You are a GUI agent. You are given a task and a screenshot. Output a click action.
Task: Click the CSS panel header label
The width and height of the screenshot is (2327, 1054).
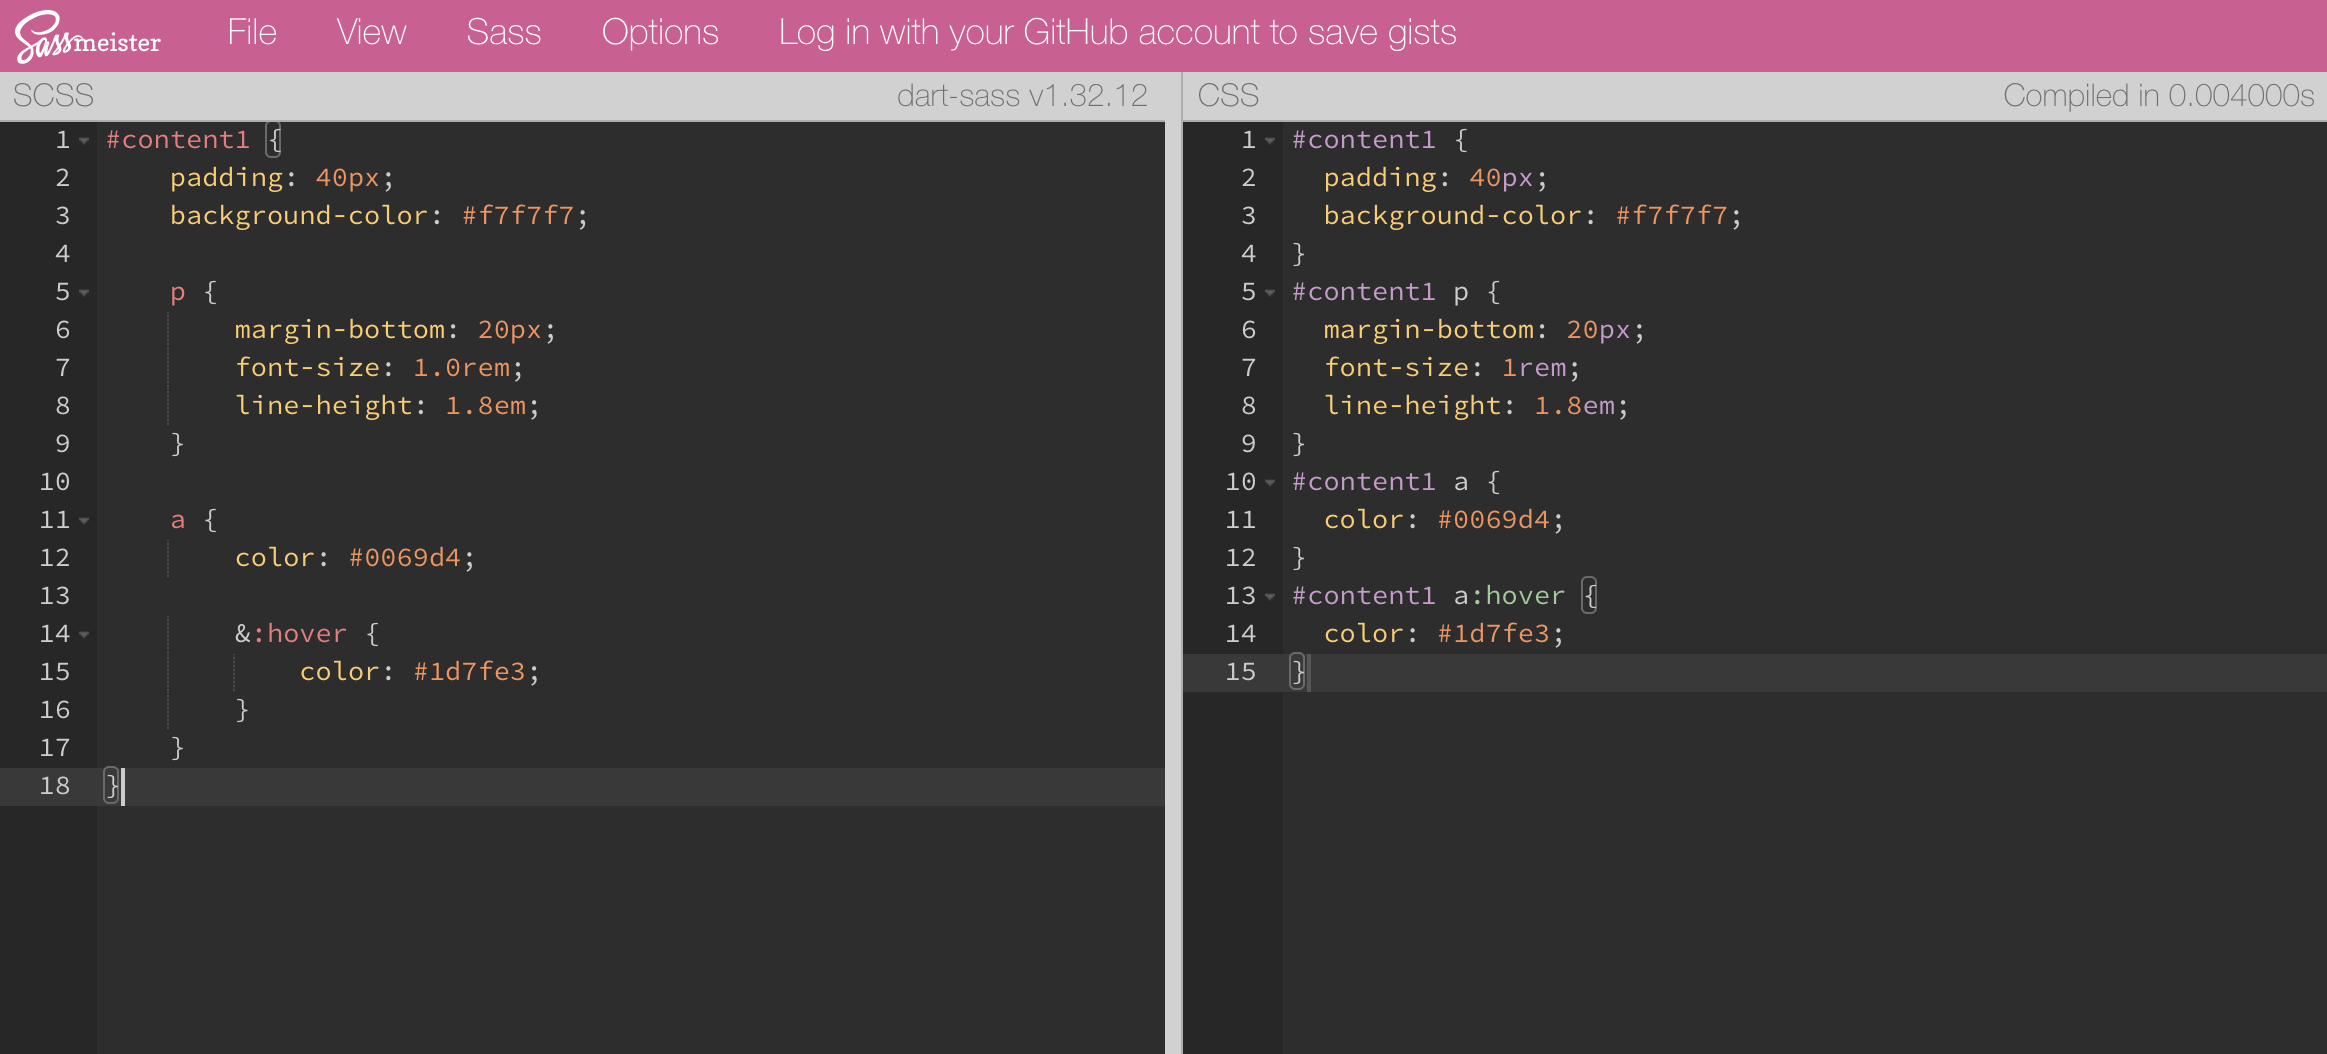(1228, 95)
